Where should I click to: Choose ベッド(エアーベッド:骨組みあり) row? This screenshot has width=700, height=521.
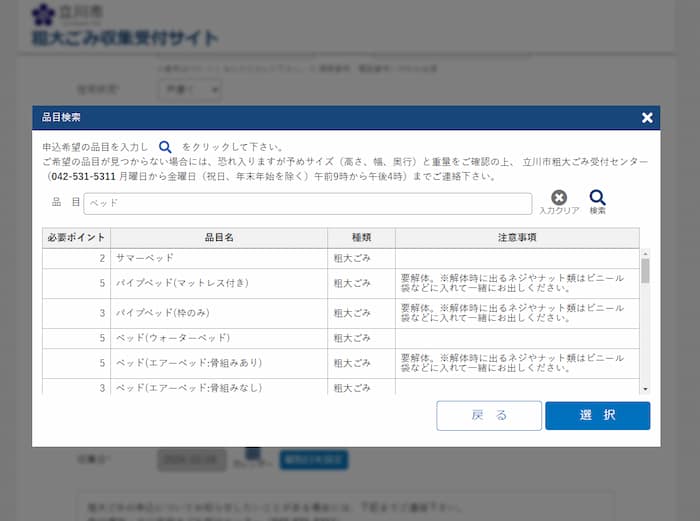click(218, 363)
